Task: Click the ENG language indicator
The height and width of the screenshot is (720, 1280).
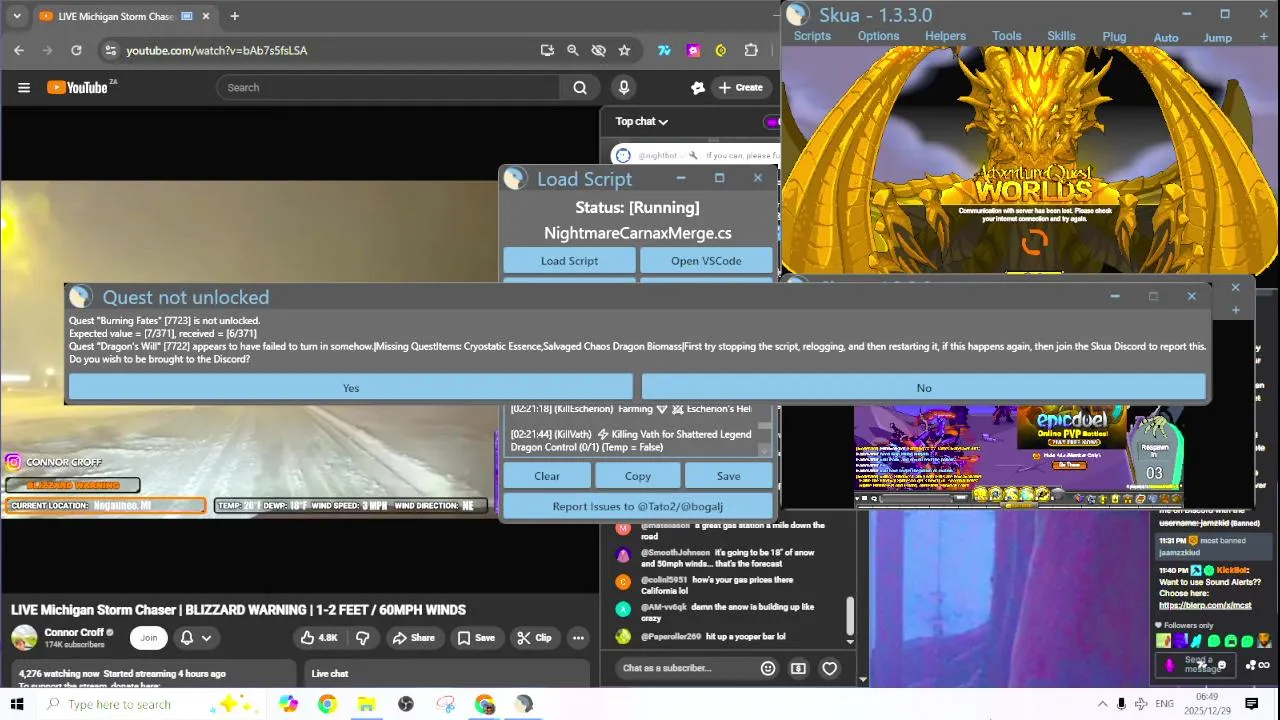Action: coord(1164,704)
